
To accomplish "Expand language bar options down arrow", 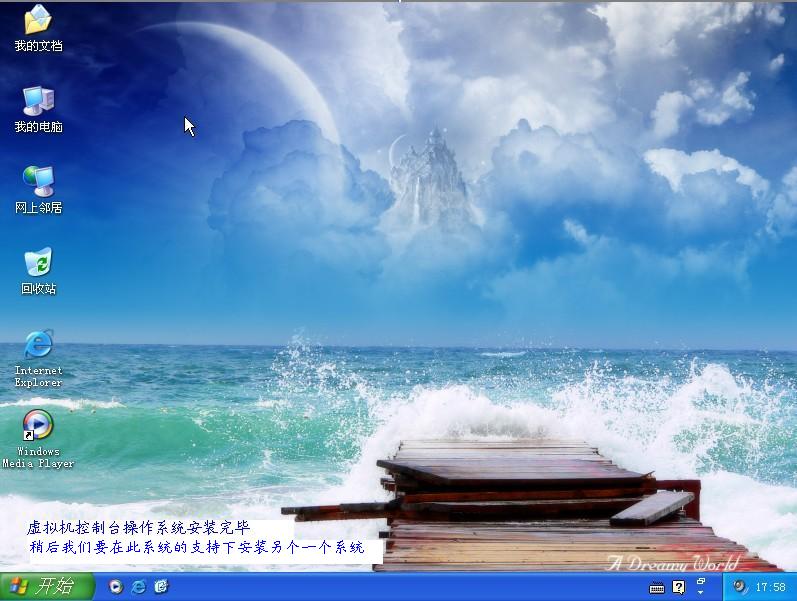I will [701, 593].
